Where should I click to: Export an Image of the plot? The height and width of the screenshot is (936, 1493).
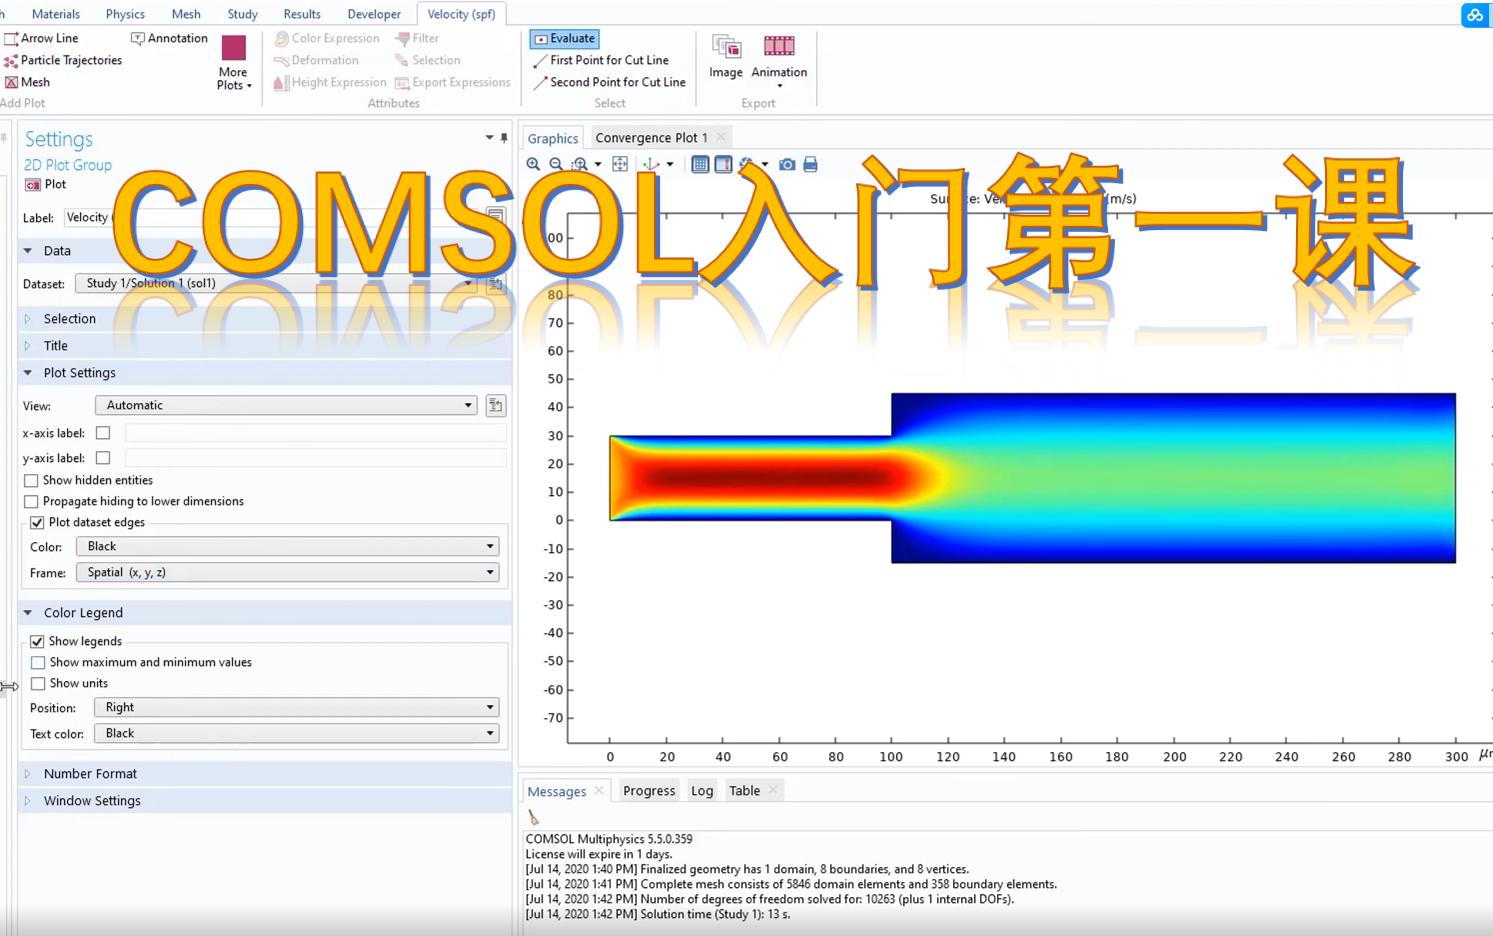pyautogui.click(x=726, y=56)
